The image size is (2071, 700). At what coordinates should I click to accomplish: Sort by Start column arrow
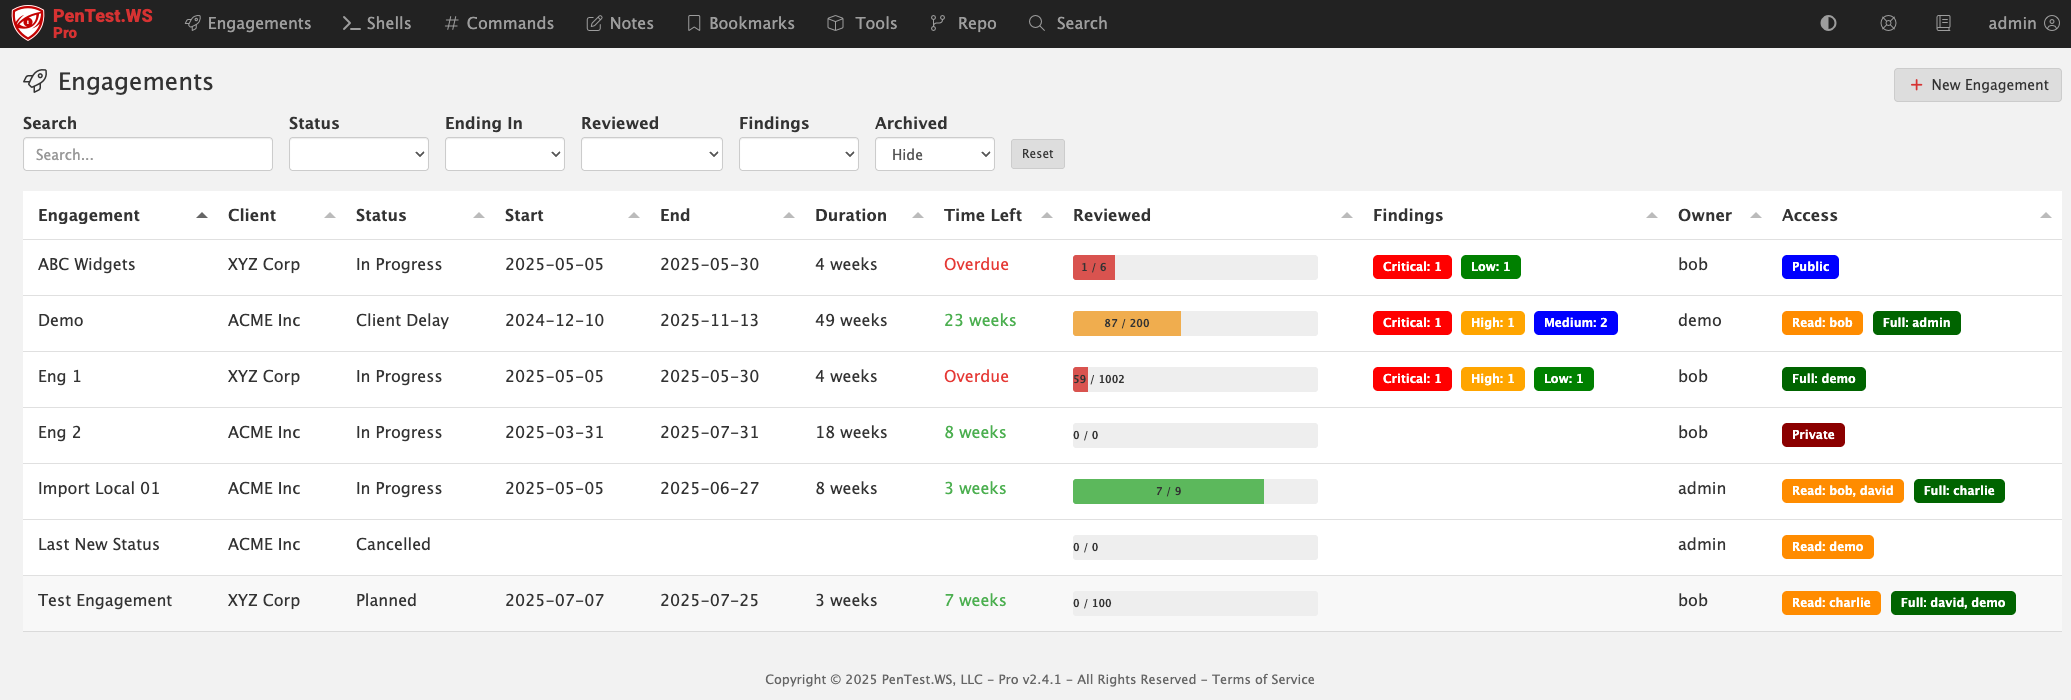pos(634,215)
